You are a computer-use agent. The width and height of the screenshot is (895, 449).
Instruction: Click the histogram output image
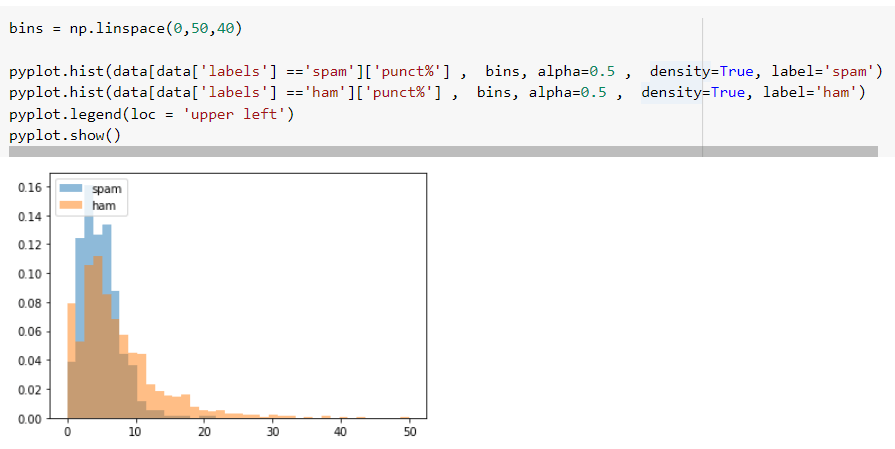click(x=223, y=304)
